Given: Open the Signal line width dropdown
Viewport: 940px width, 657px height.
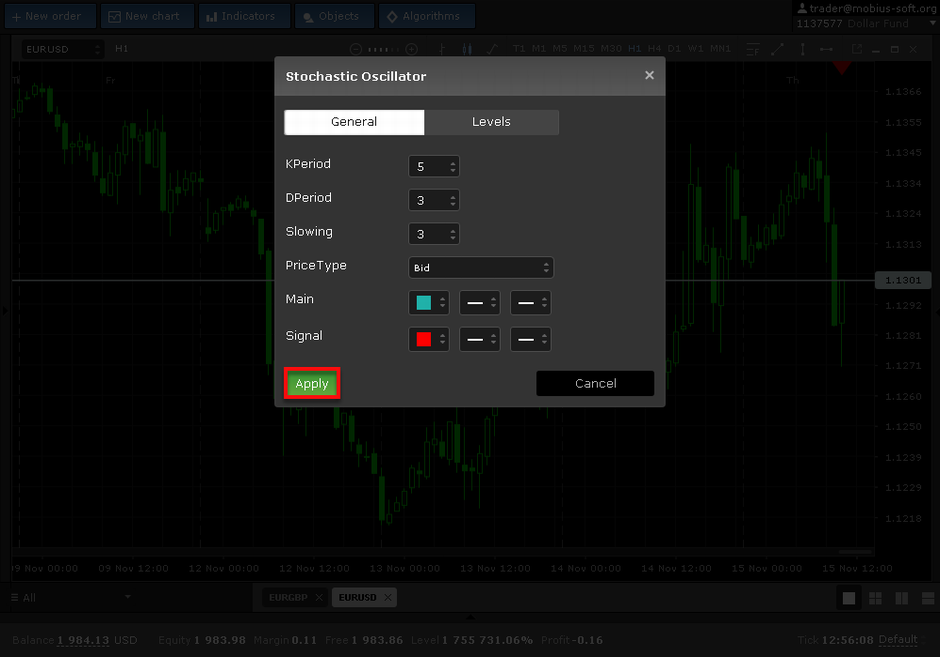Looking at the screenshot, I should point(531,339).
